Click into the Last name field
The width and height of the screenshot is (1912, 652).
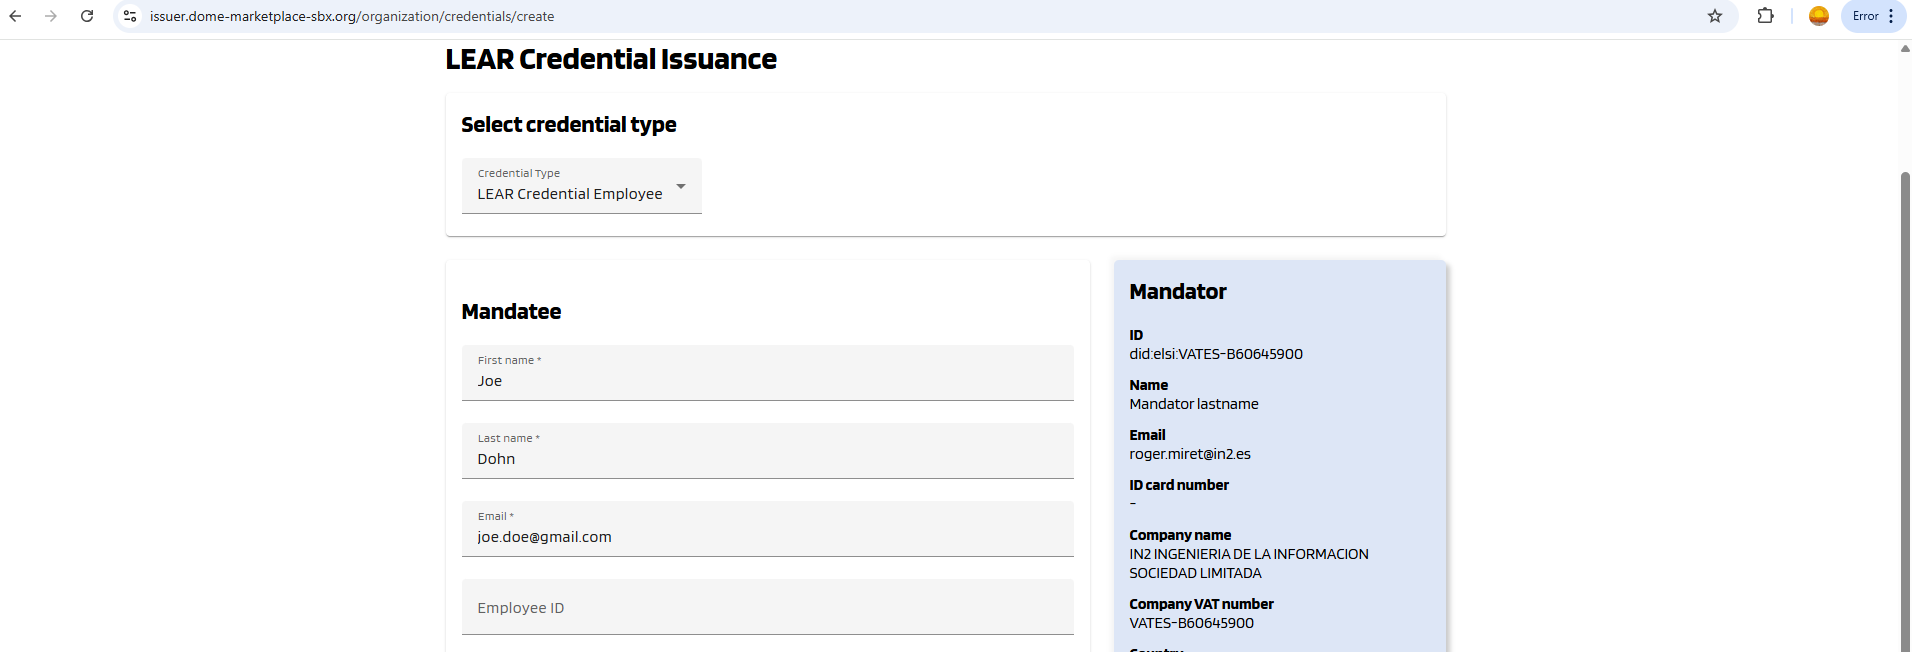[767, 459]
